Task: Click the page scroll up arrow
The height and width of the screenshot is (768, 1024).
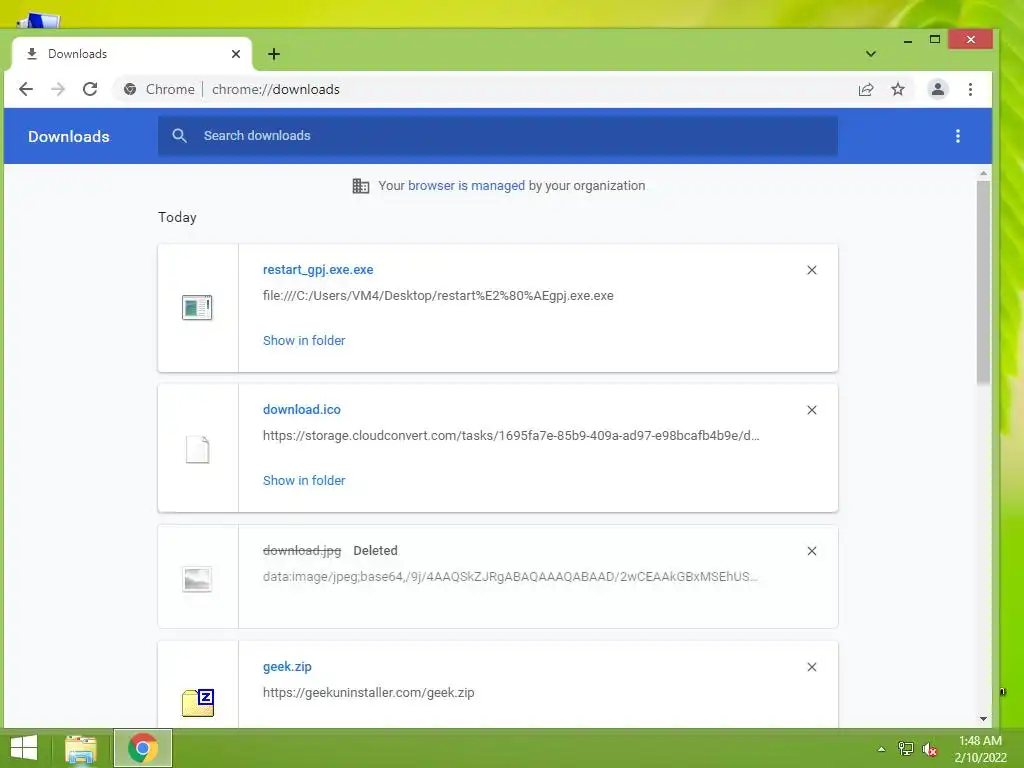Action: click(983, 174)
